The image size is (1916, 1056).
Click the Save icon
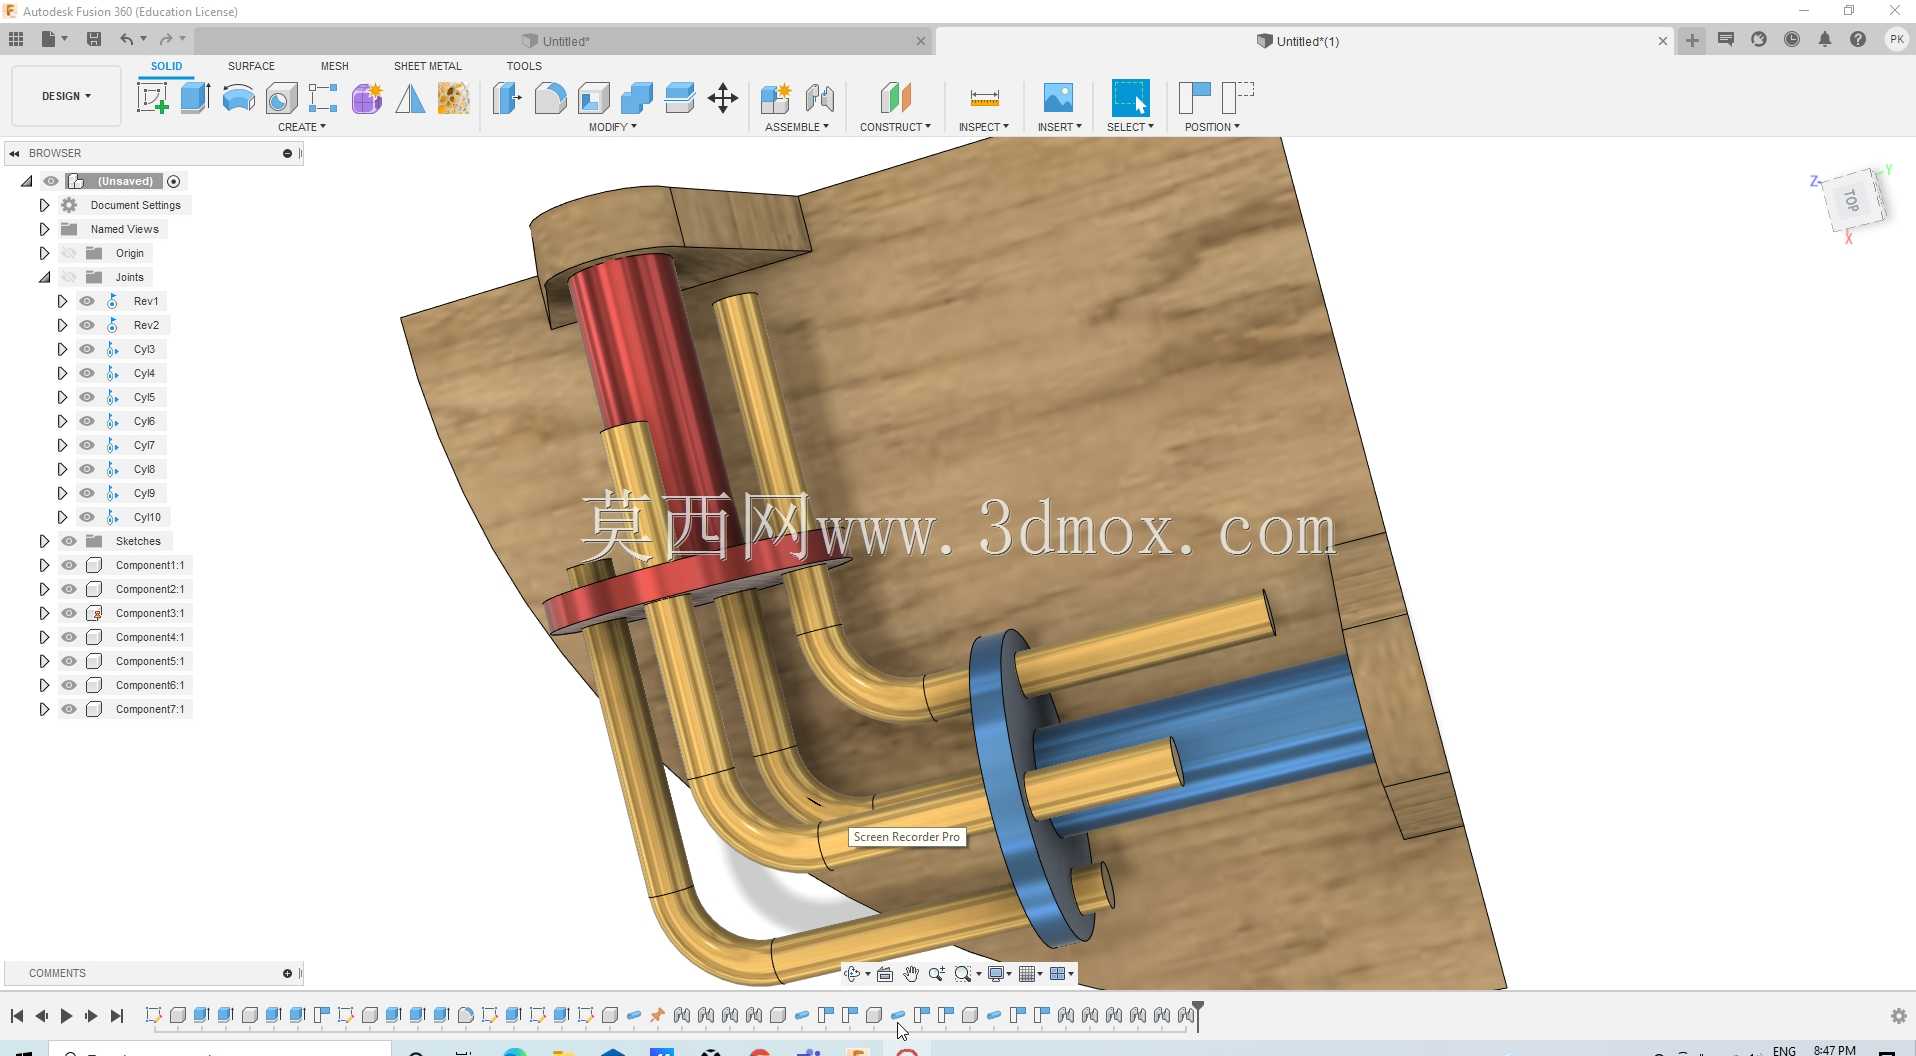[94, 39]
